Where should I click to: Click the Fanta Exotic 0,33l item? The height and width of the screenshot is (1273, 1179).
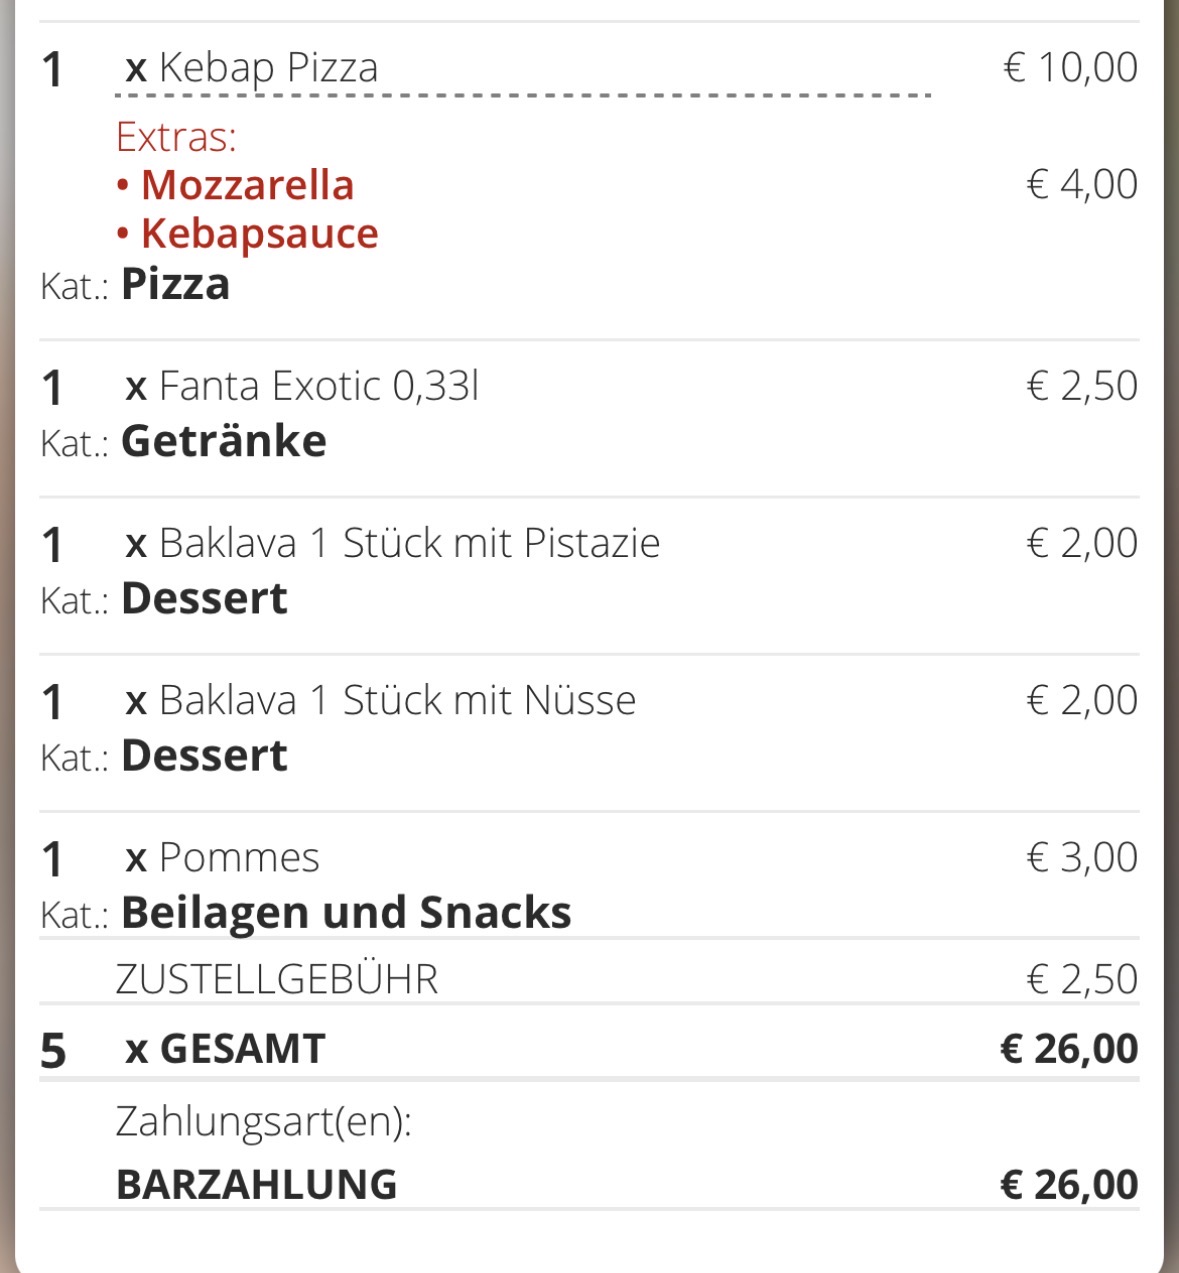click(x=318, y=386)
